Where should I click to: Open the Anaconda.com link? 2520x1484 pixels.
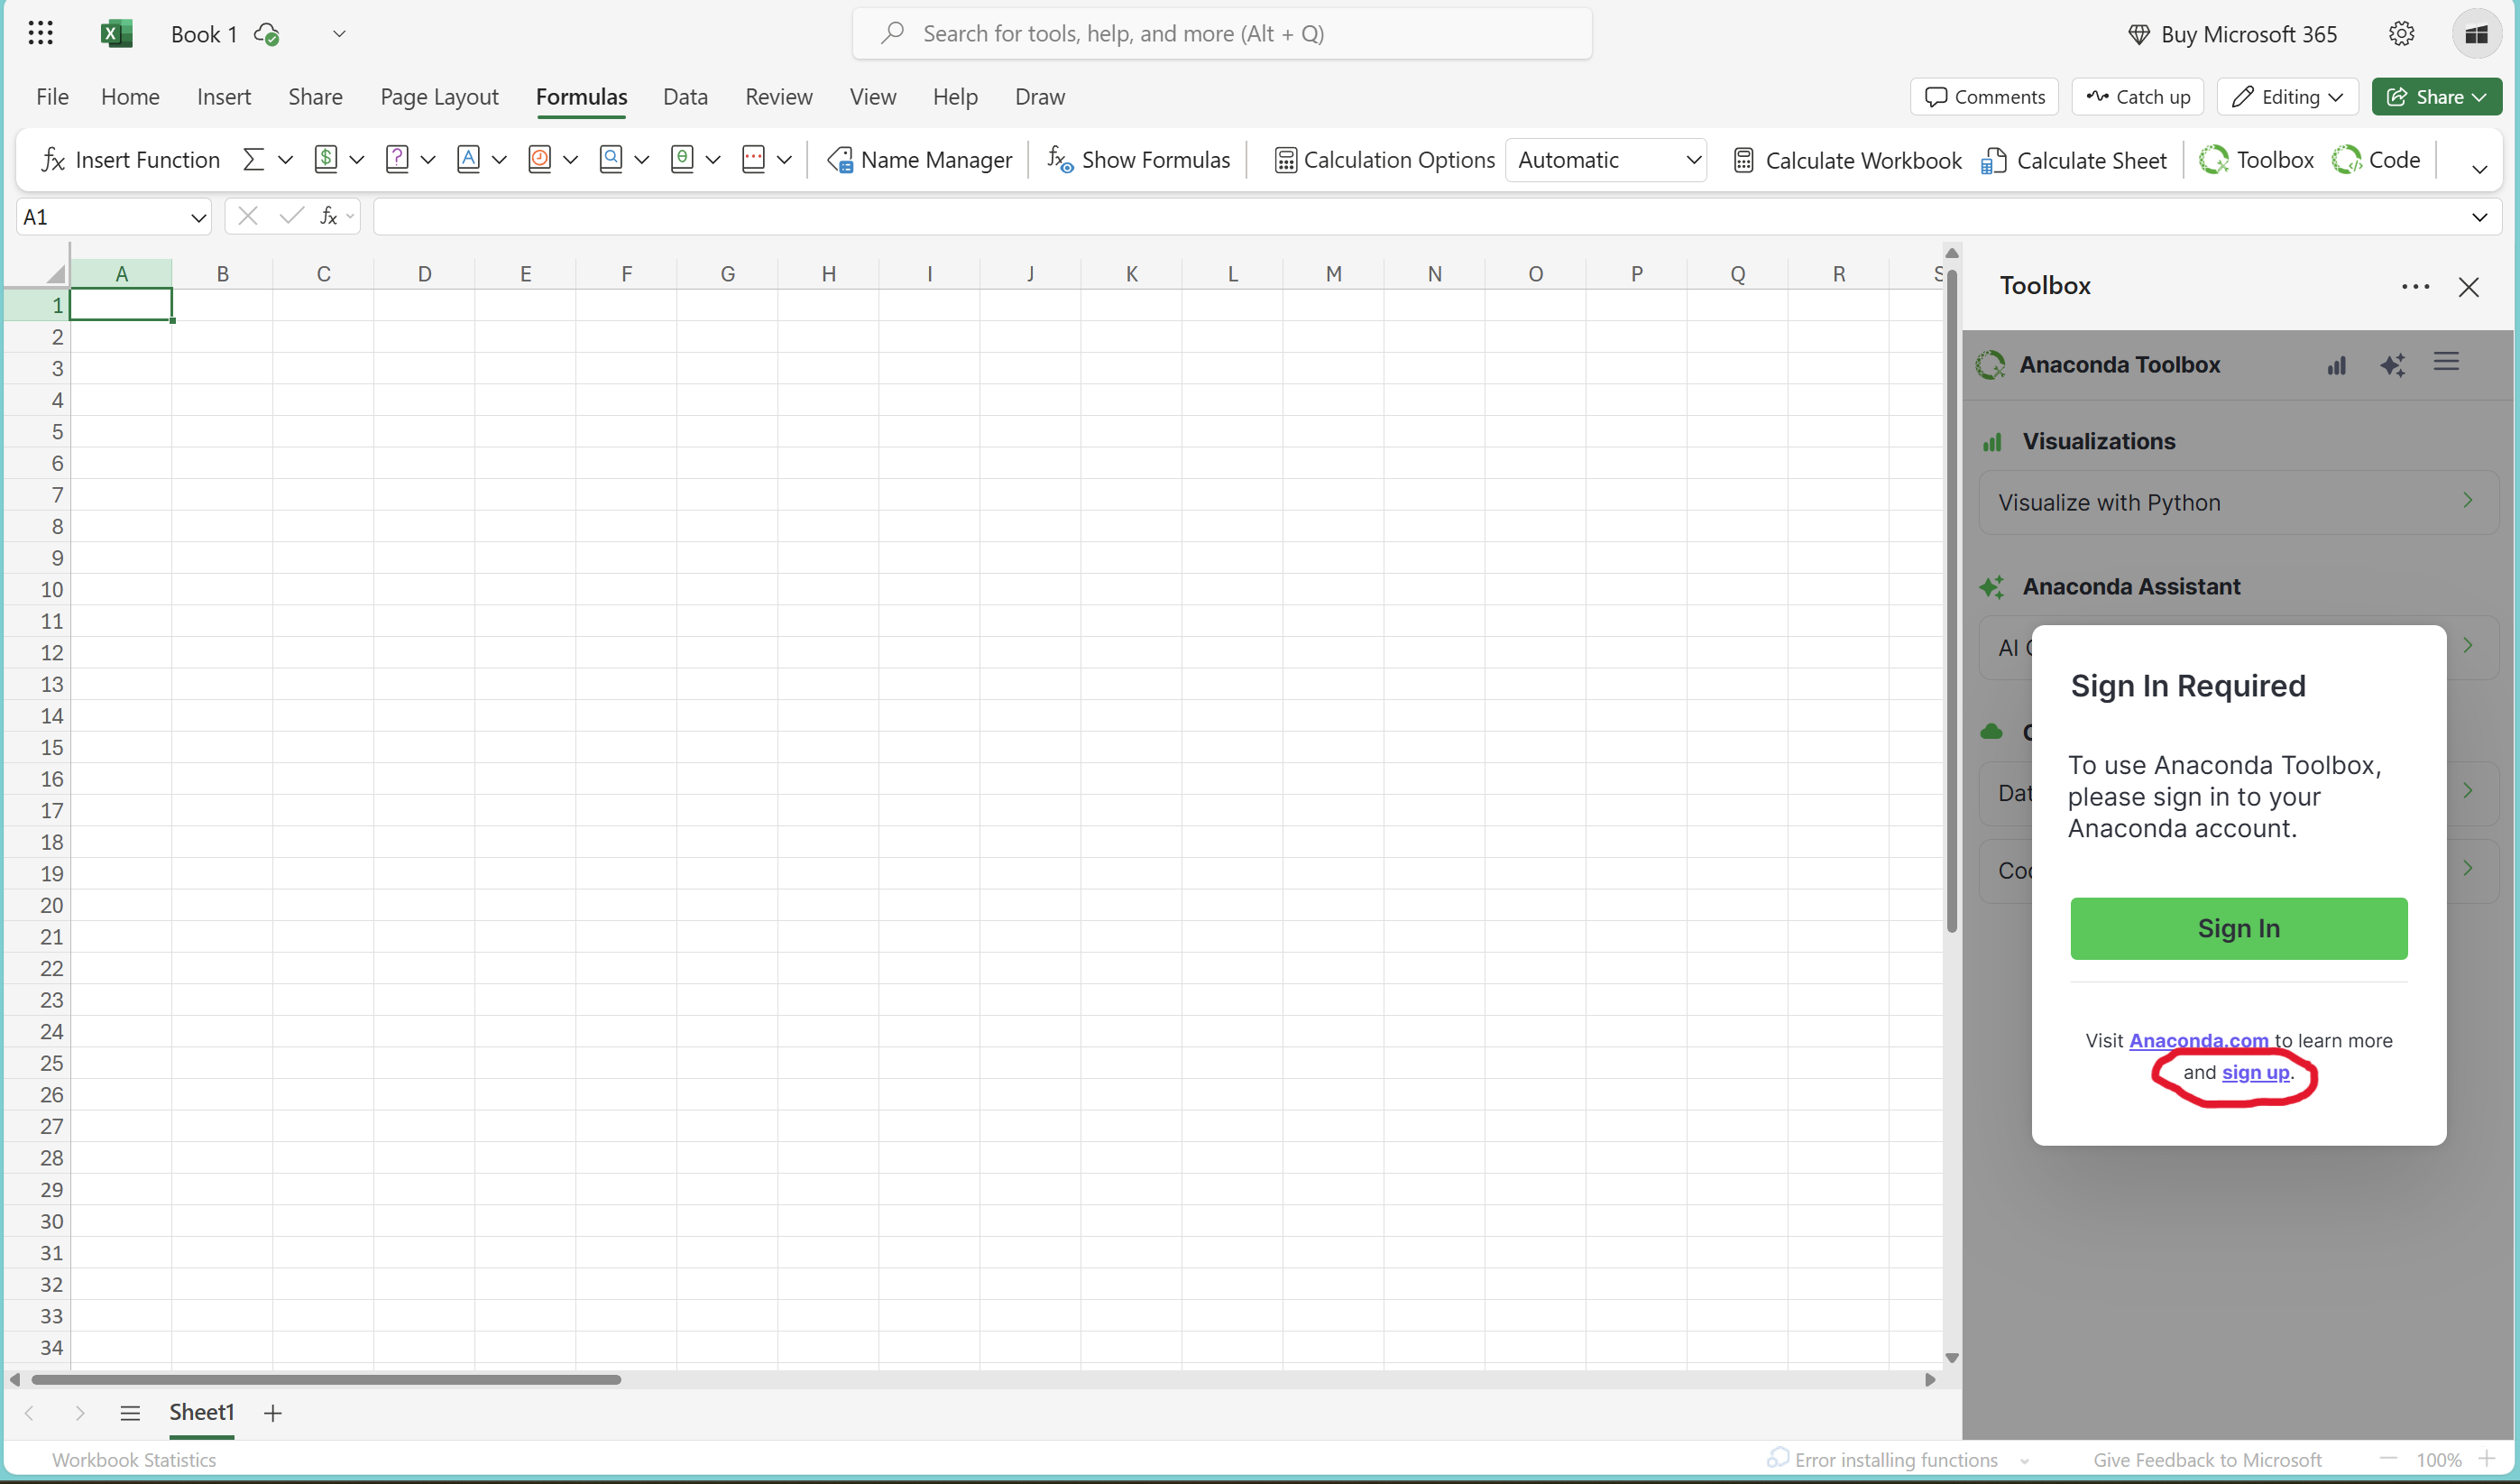click(2198, 1041)
